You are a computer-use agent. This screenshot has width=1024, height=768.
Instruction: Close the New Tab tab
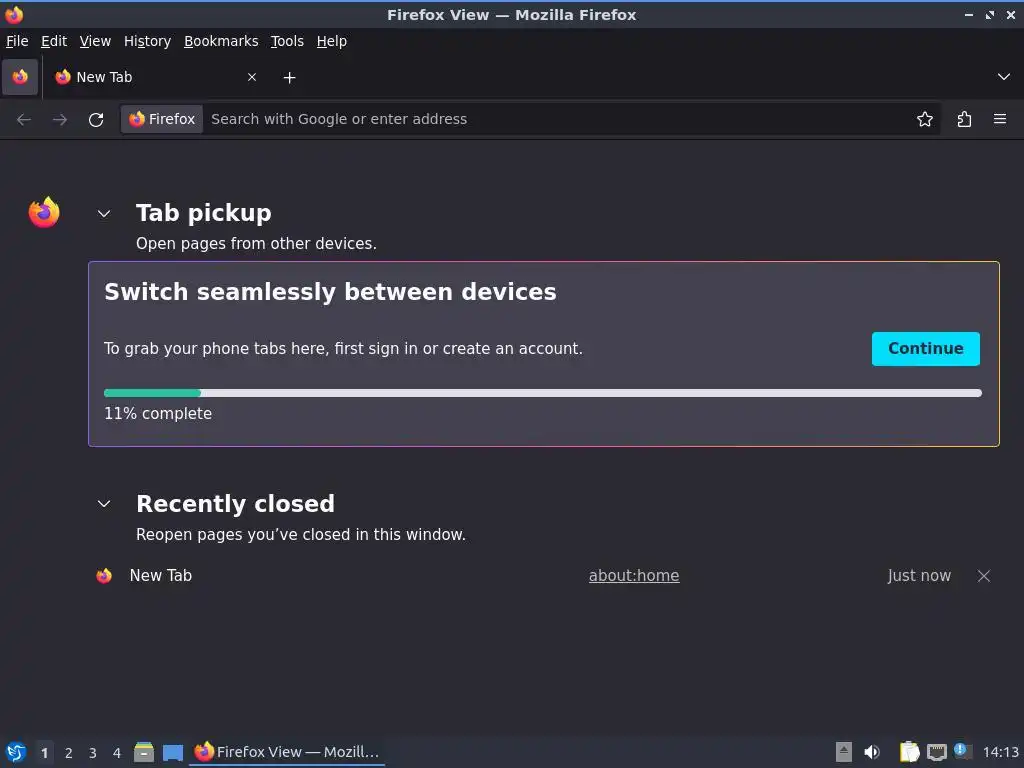point(251,77)
